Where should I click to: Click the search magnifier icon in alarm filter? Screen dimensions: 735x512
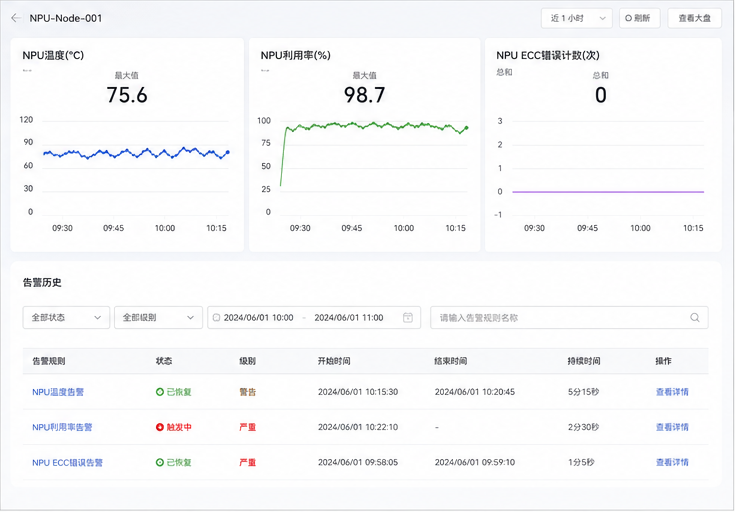pos(695,318)
